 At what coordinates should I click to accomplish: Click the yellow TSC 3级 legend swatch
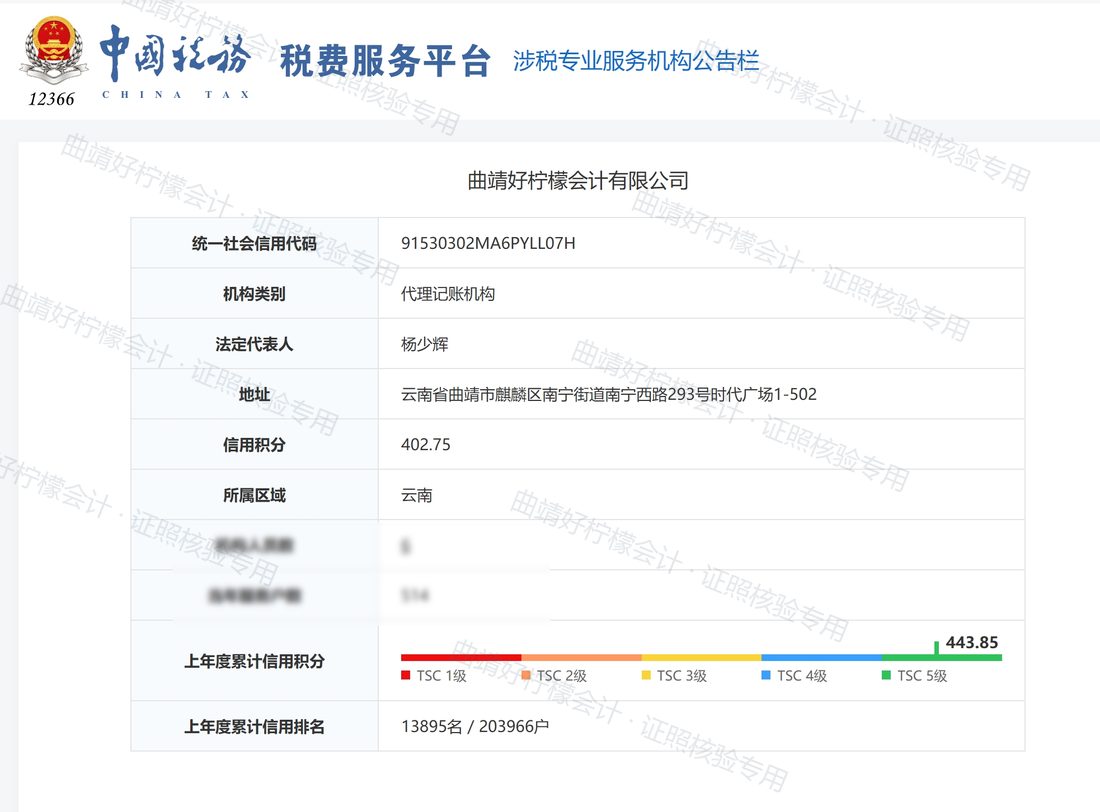646,675
